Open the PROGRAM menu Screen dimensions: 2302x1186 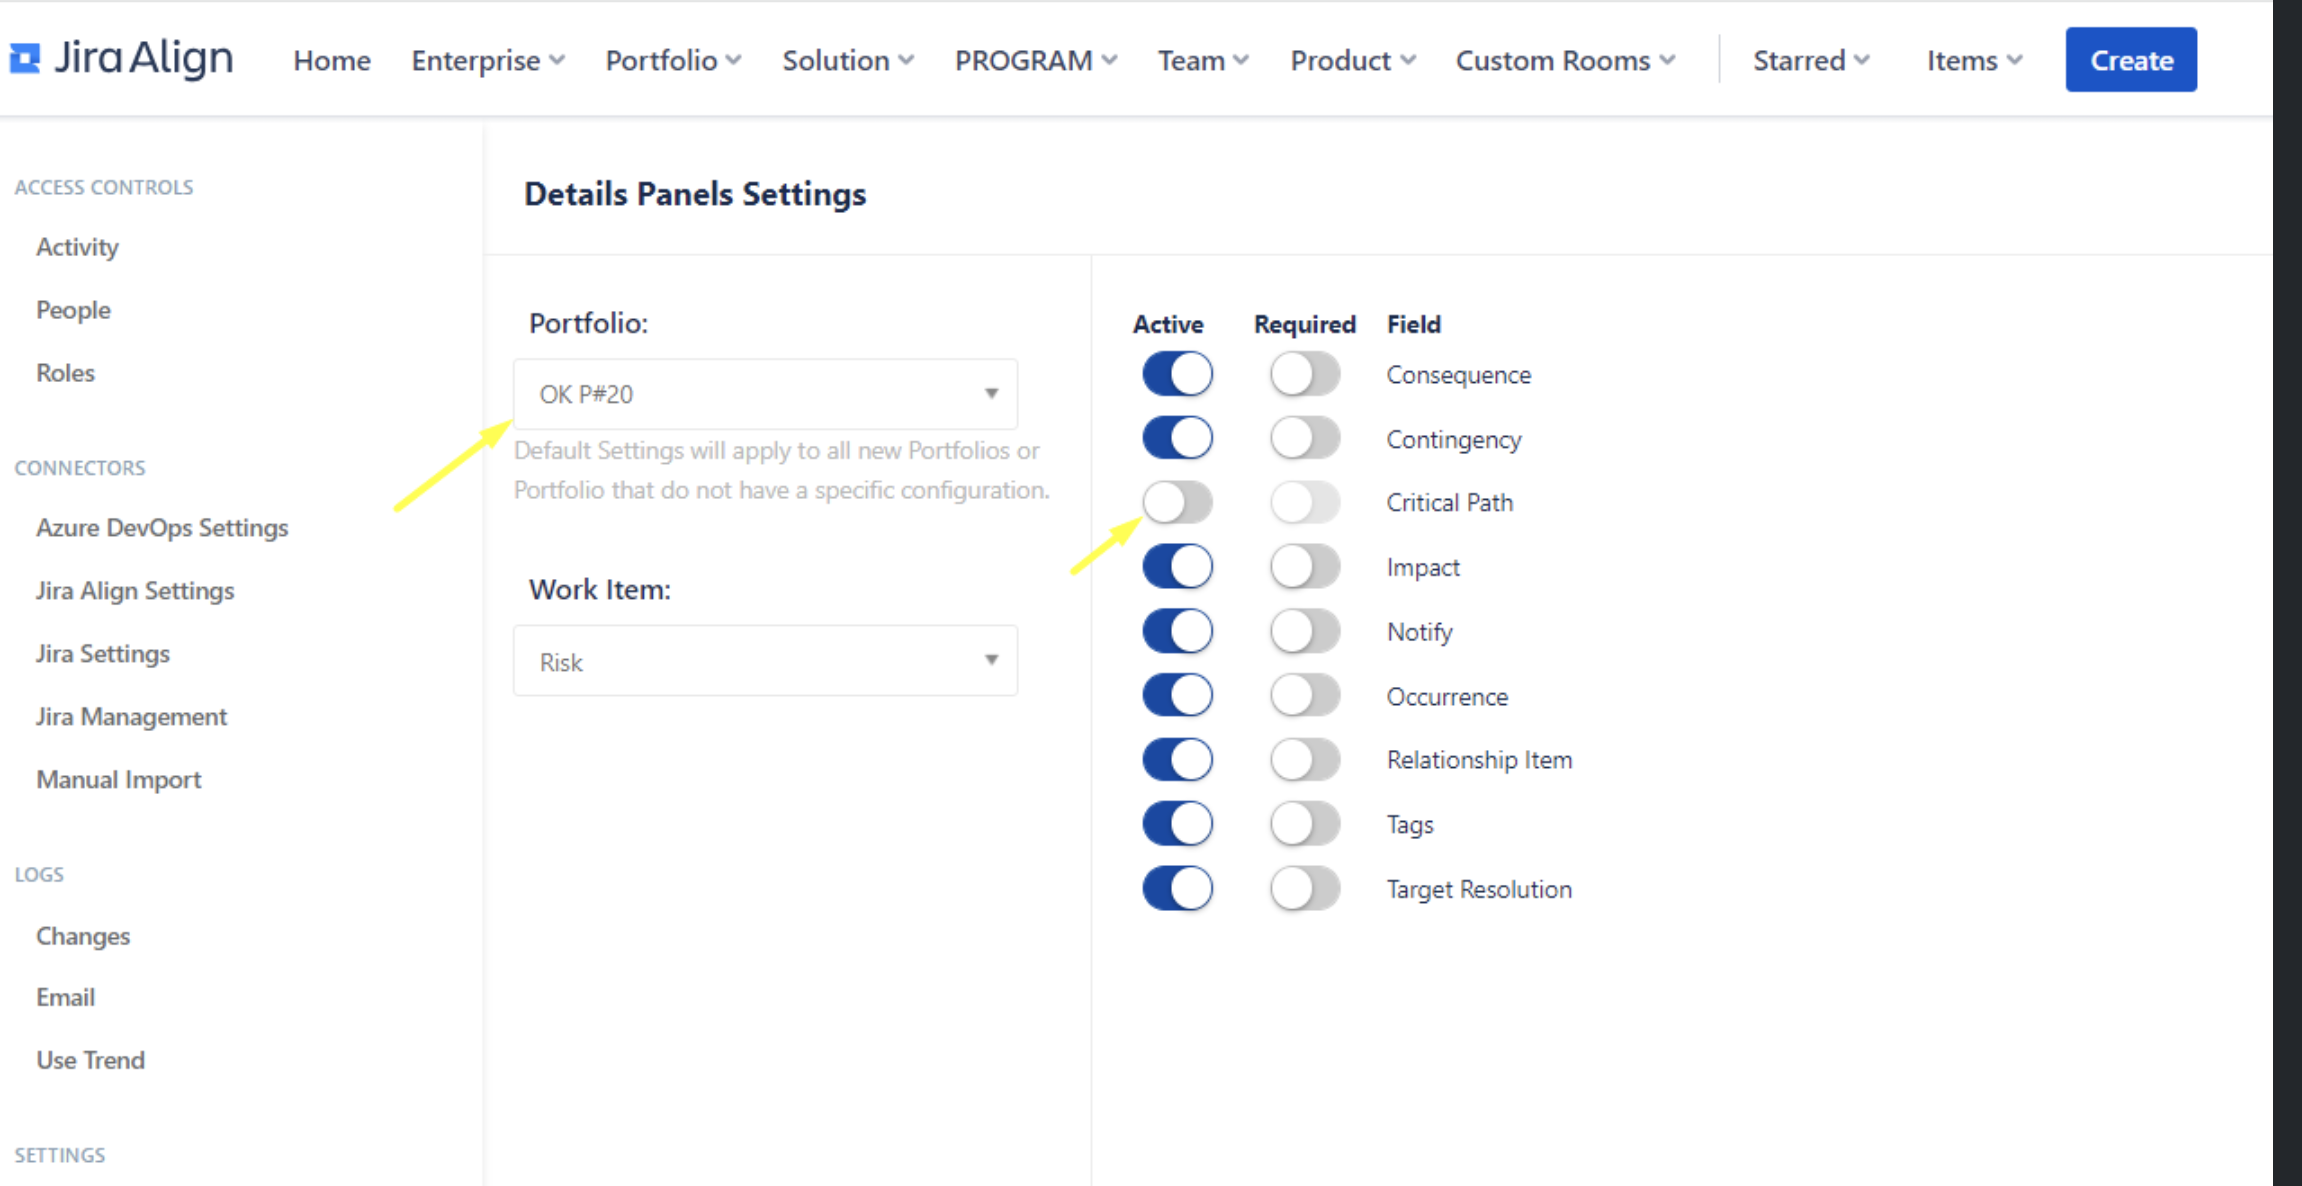click(x=1035, y=61)
